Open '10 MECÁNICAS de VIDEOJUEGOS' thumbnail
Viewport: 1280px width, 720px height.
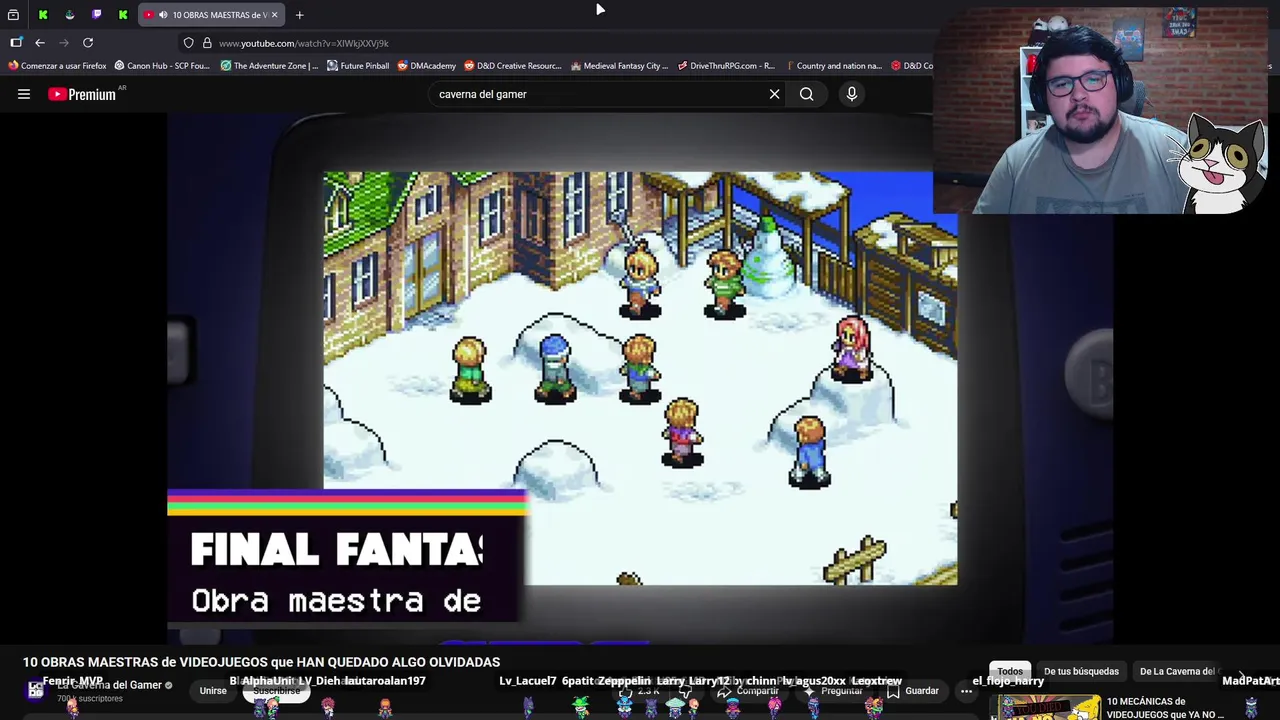1044,707
